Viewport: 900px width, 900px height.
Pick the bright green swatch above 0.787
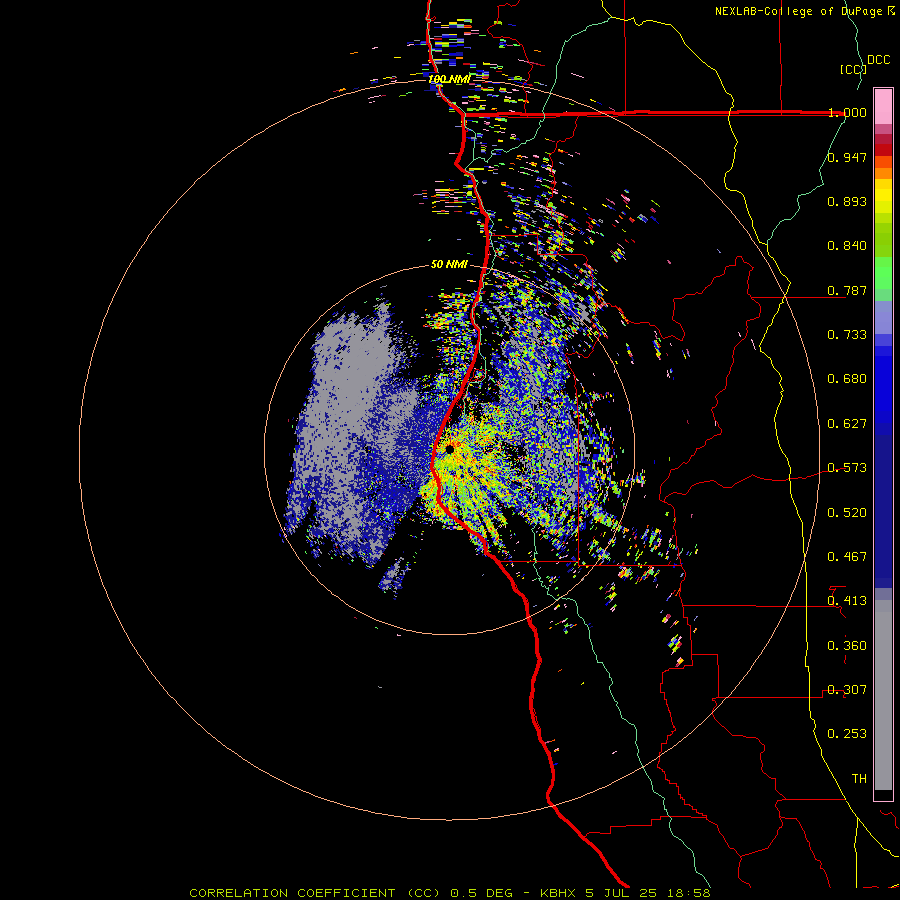[883, 273]
